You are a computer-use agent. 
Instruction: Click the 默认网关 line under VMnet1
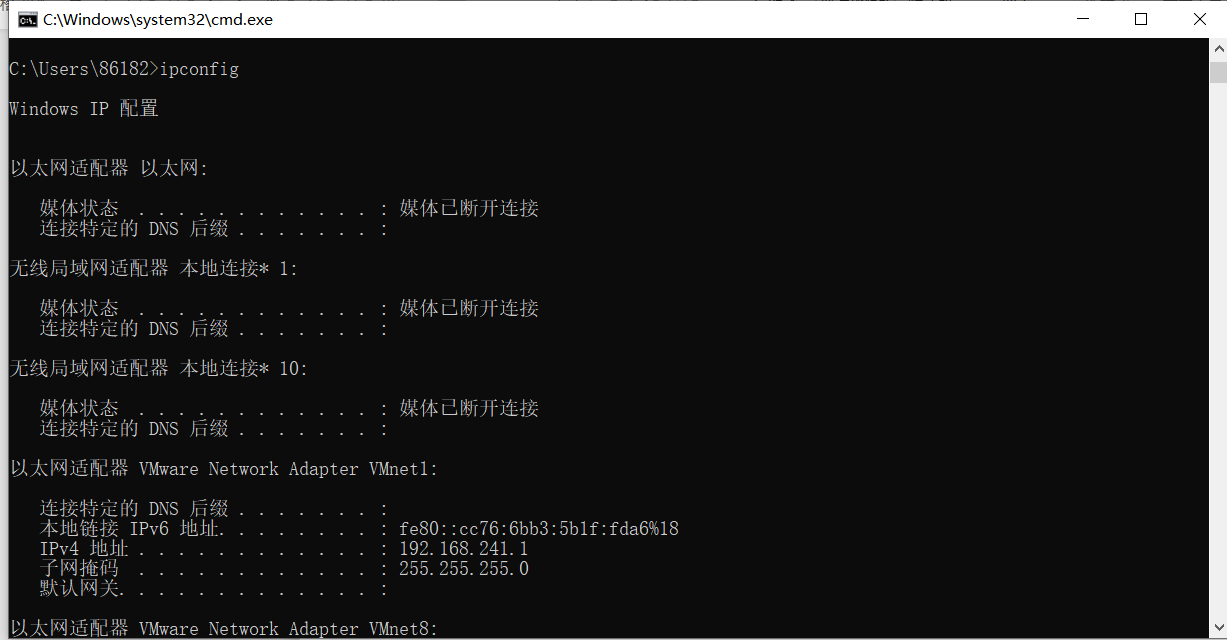[214, 589]
